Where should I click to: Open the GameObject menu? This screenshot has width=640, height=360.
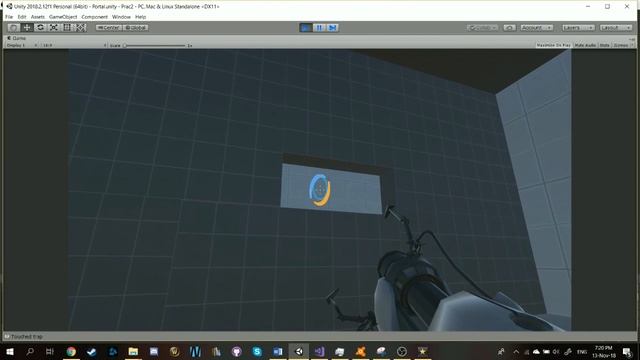tap(63, 17)
